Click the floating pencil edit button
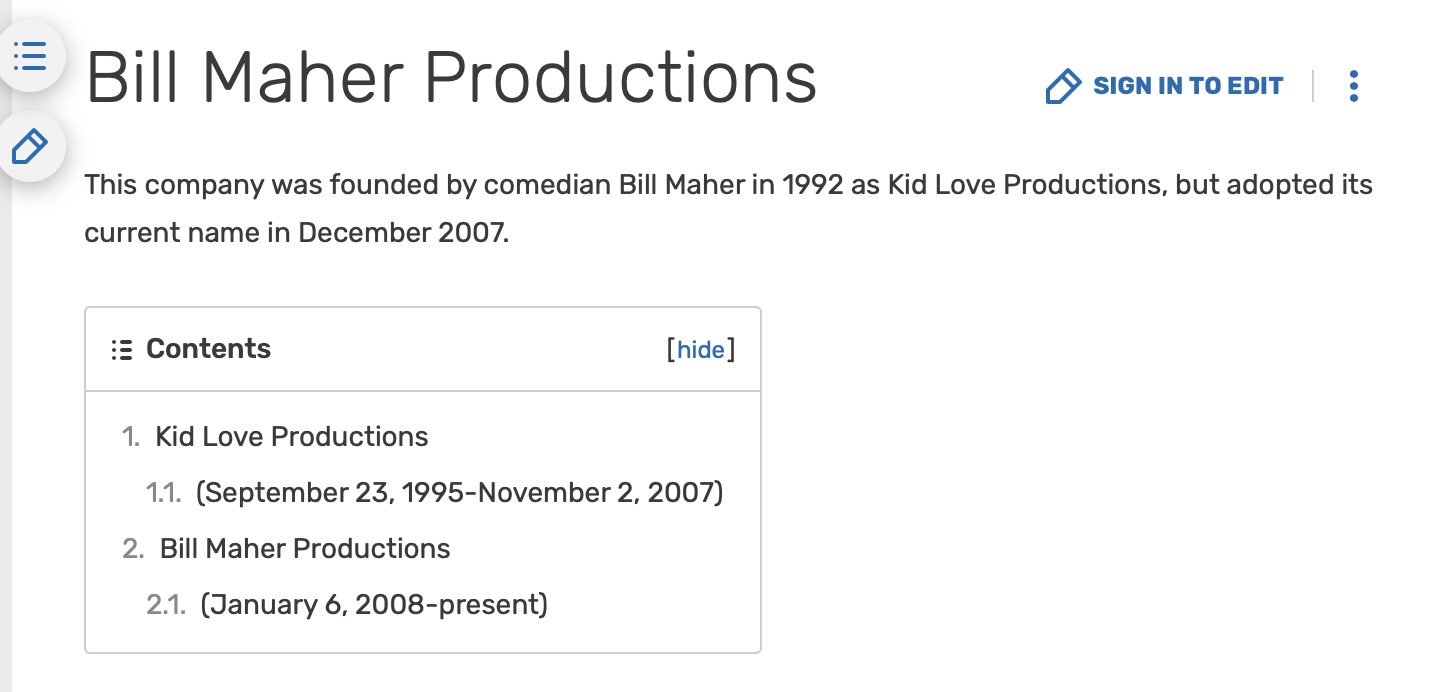1448x692 pixels. click(x=30, y=147)
